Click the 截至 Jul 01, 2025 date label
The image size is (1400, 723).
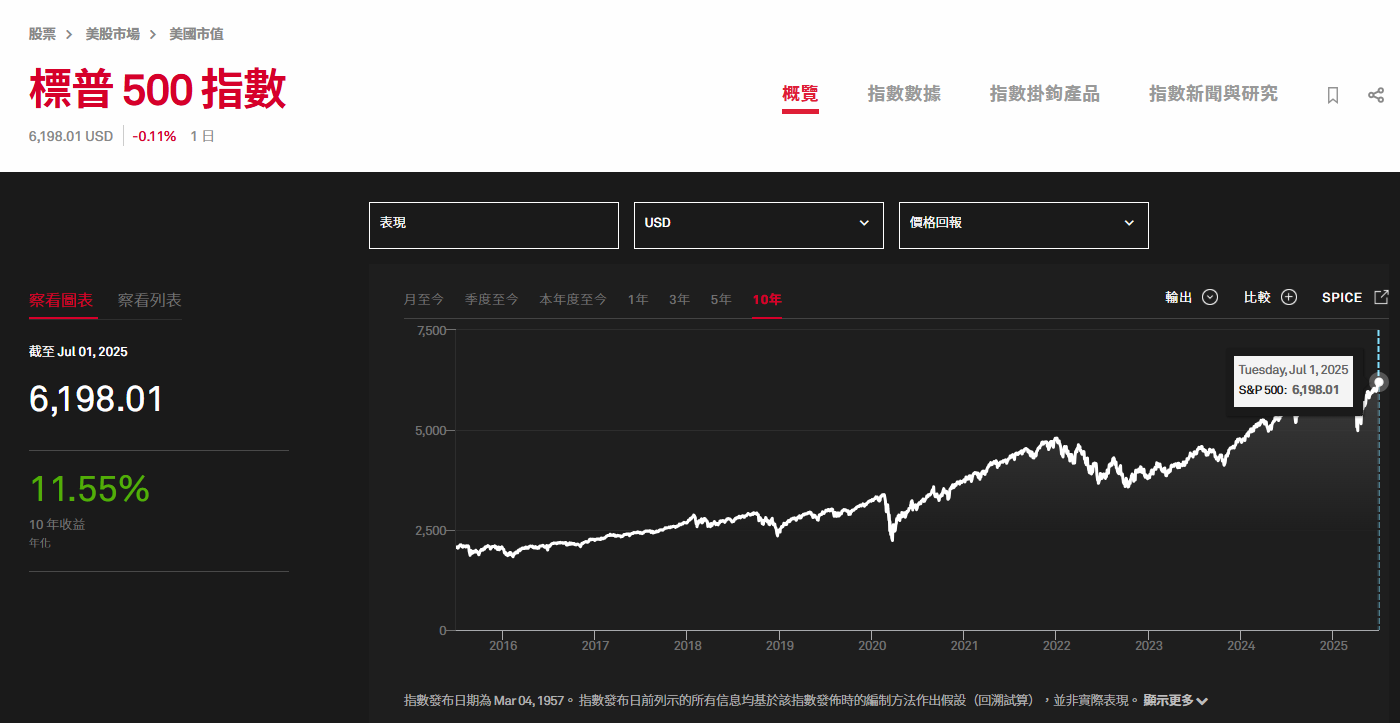pyautogui.click(x=78, y=352)
